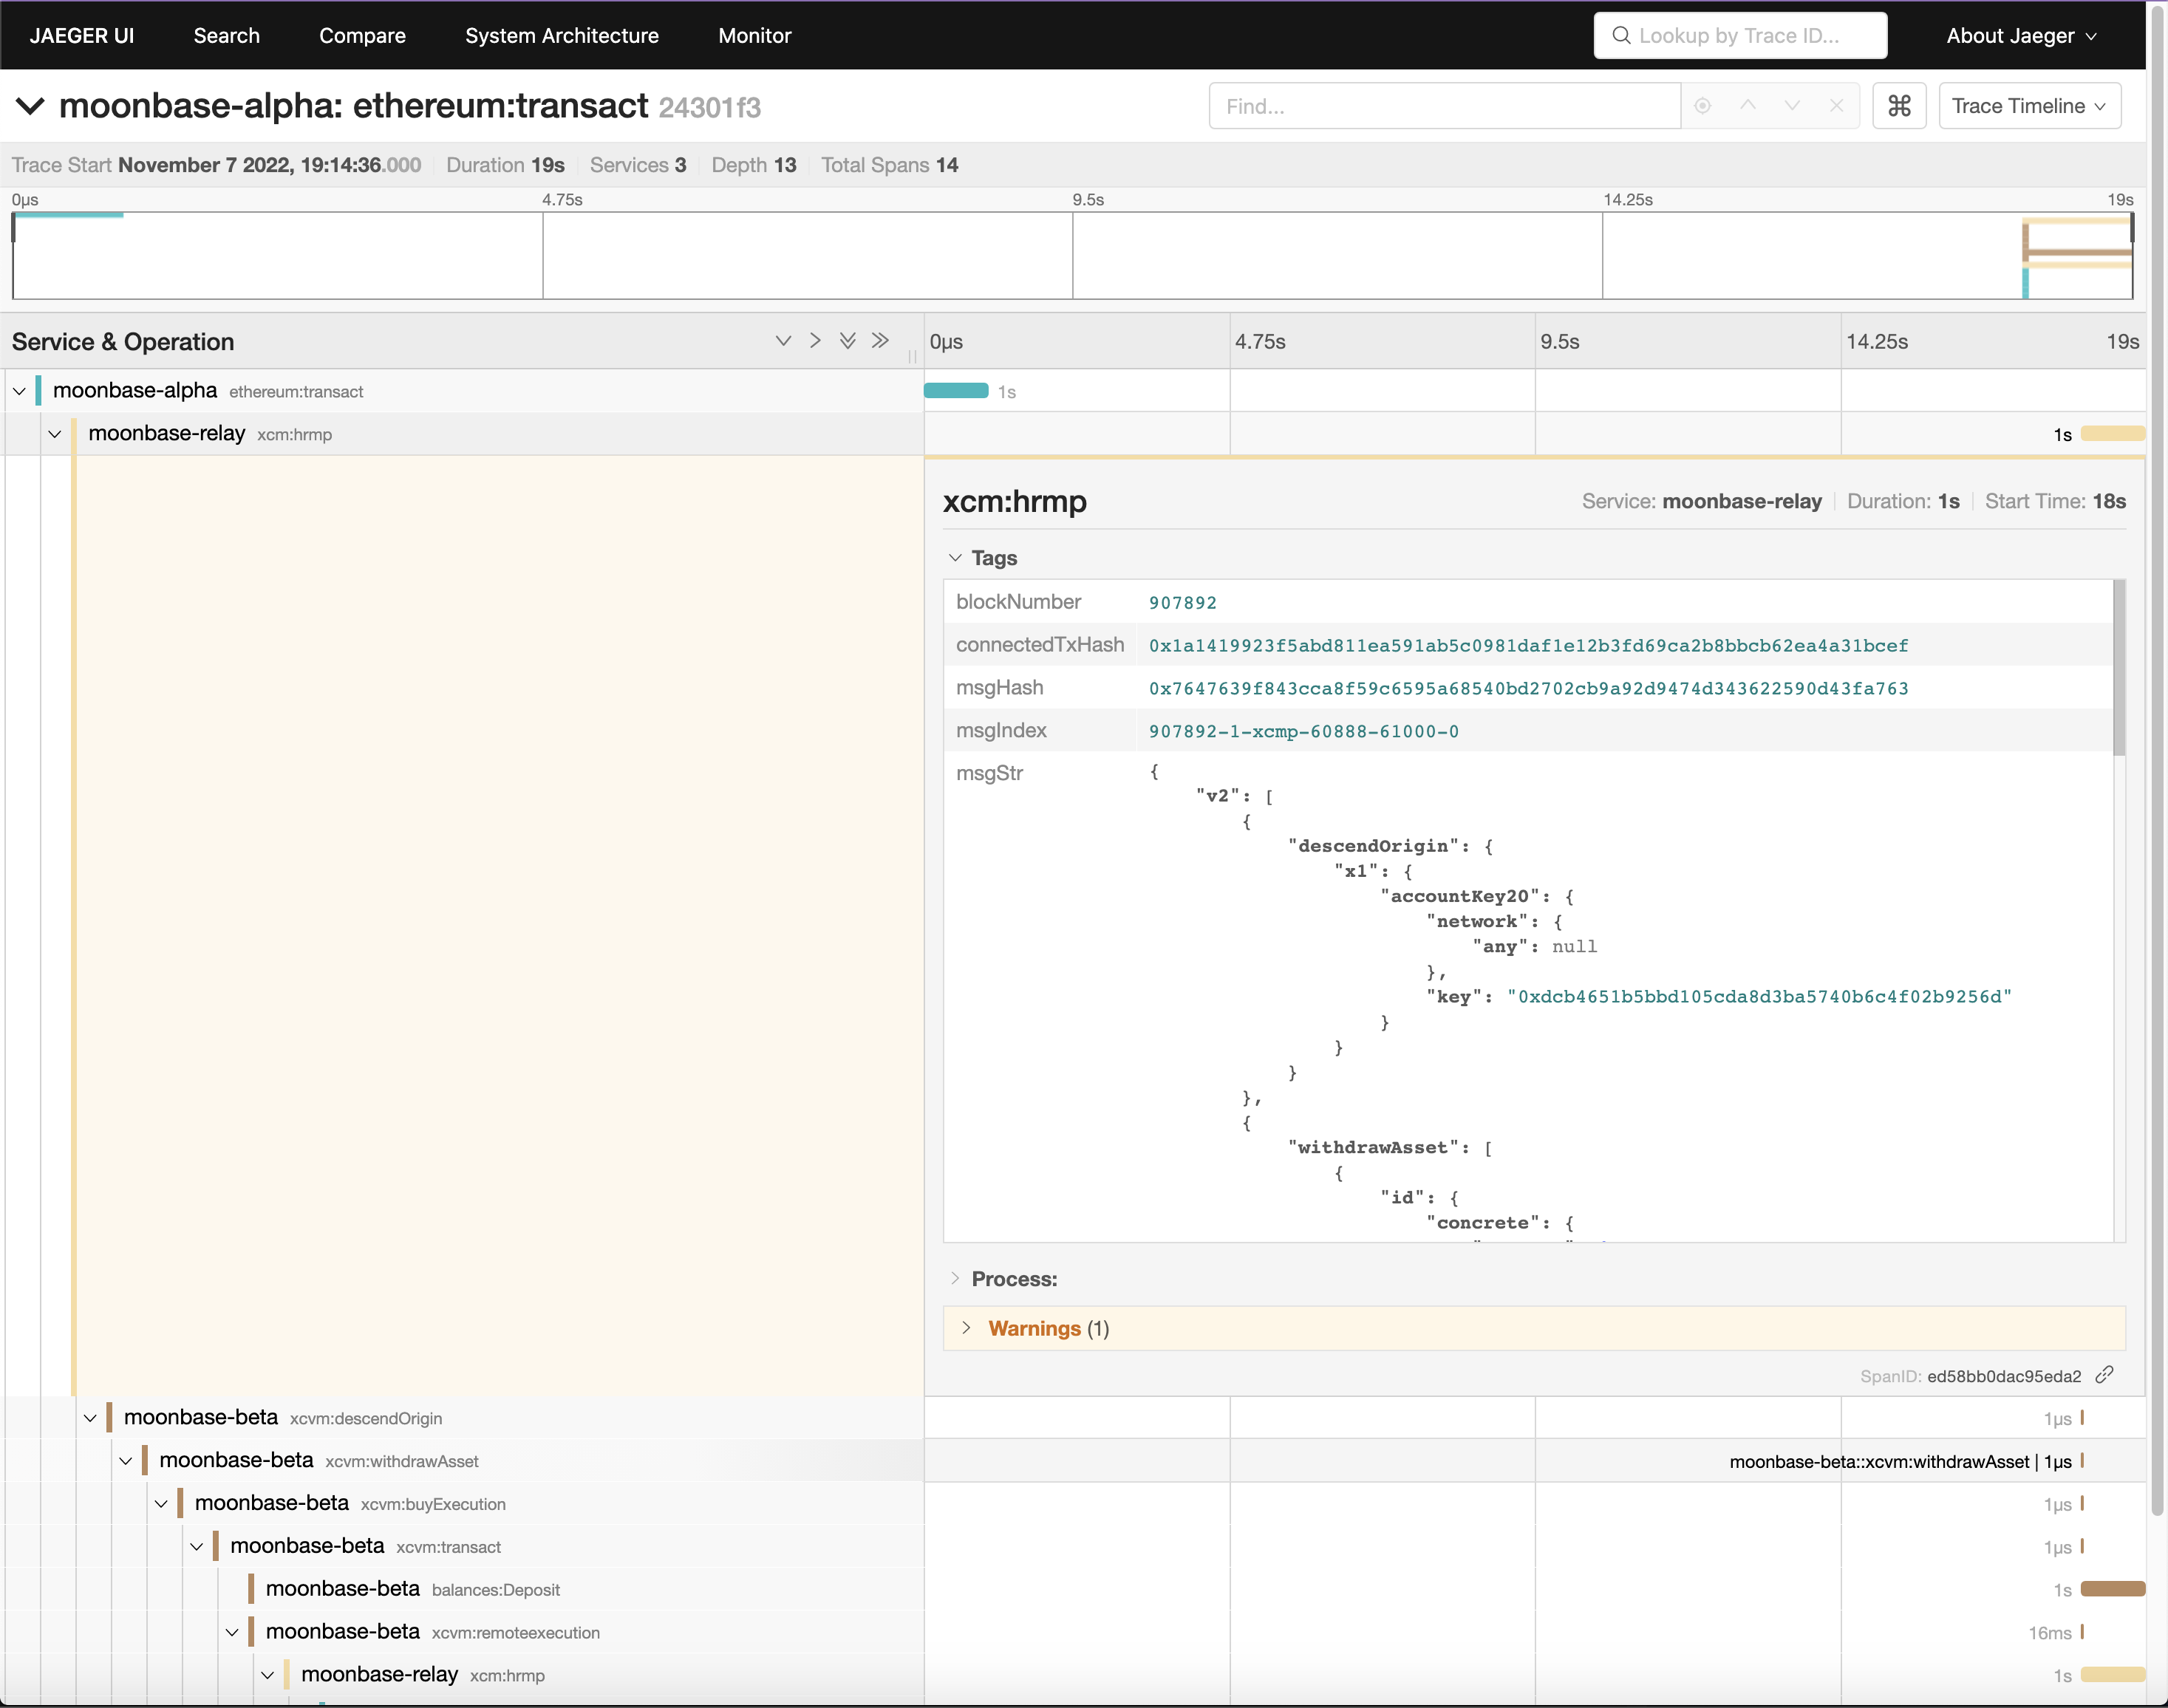The height and width of the screenshot is (1708, 2168).
Task: Collapse moonbase-beta xcvm:buyExecution span
Action: [x=161, y=1504]
